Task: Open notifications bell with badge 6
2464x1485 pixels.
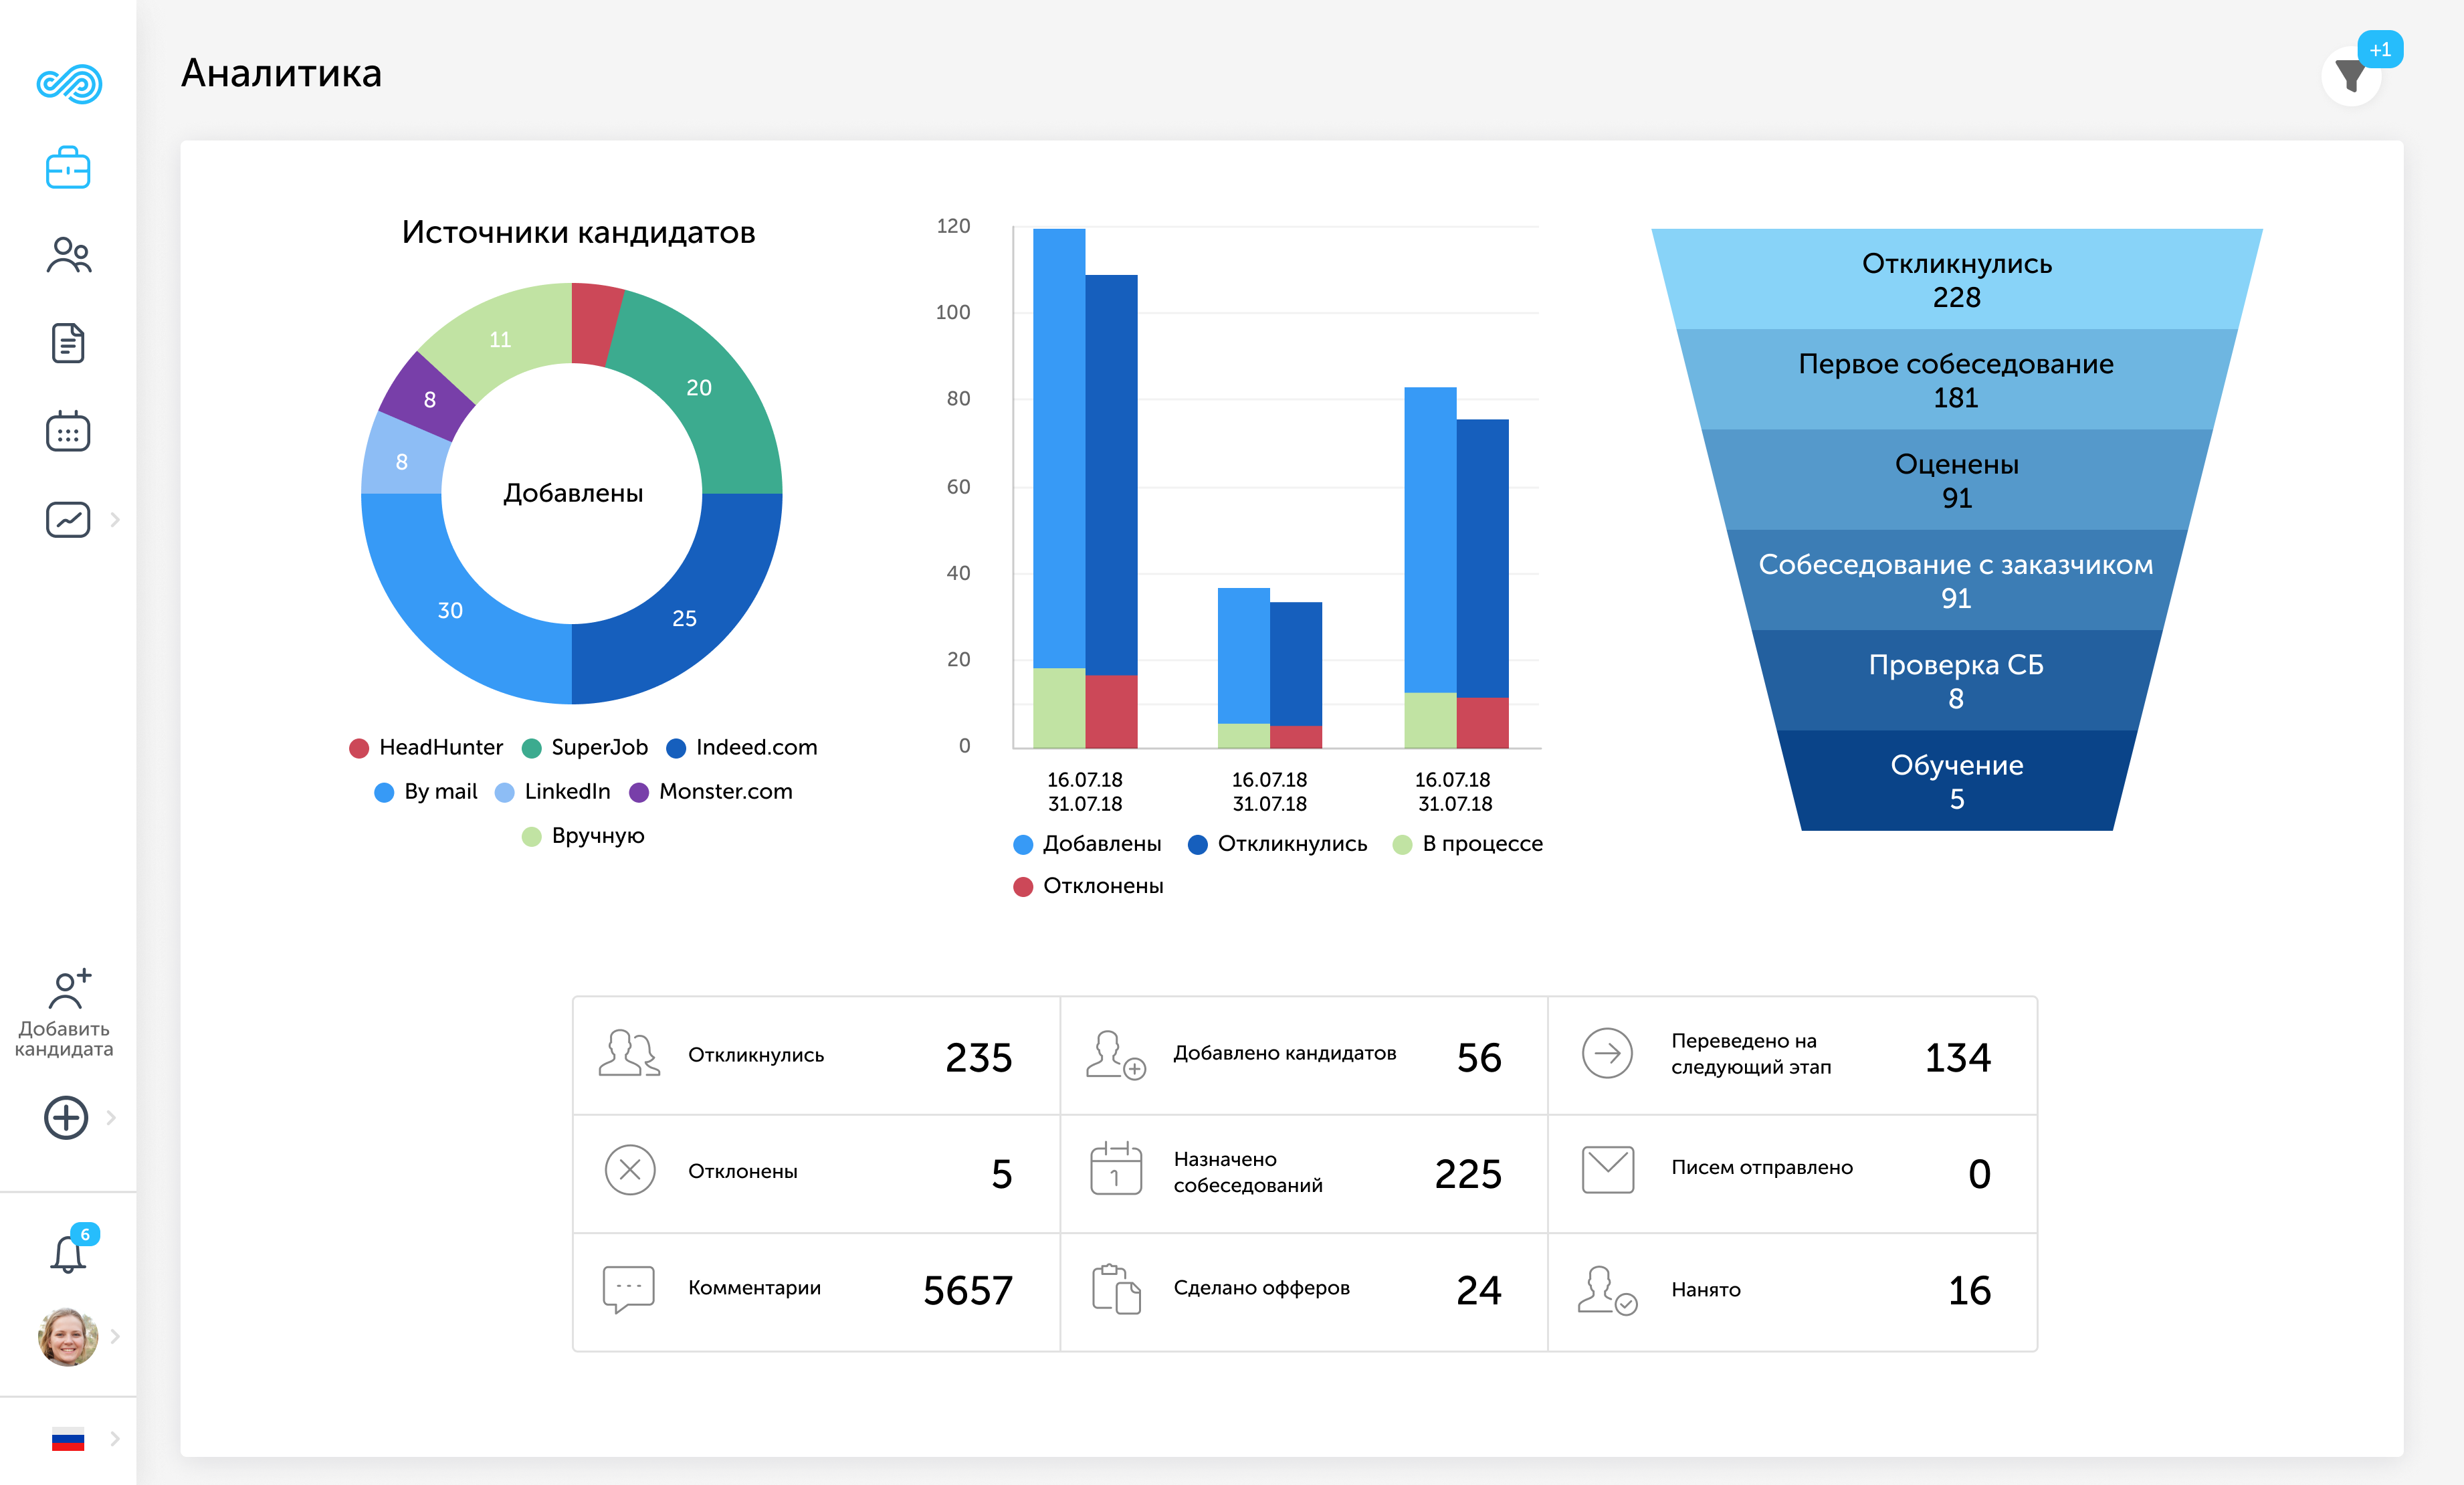Action: (68, 1253)
